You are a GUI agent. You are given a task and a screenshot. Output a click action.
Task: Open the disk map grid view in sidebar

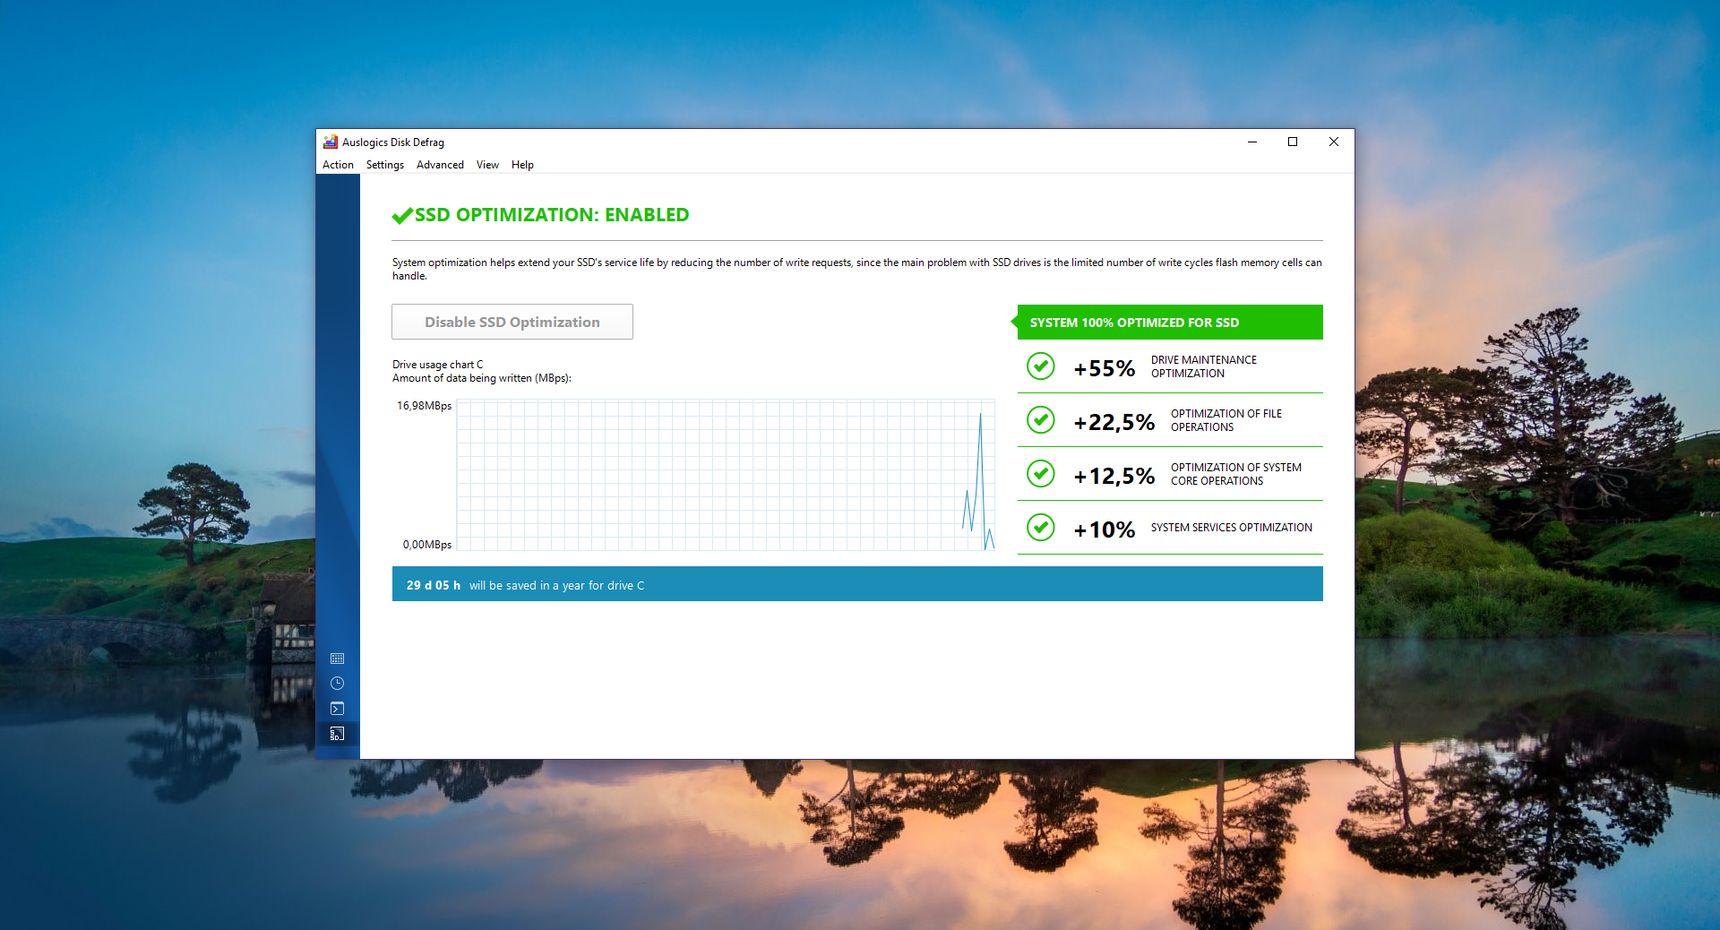pos(337,658)
